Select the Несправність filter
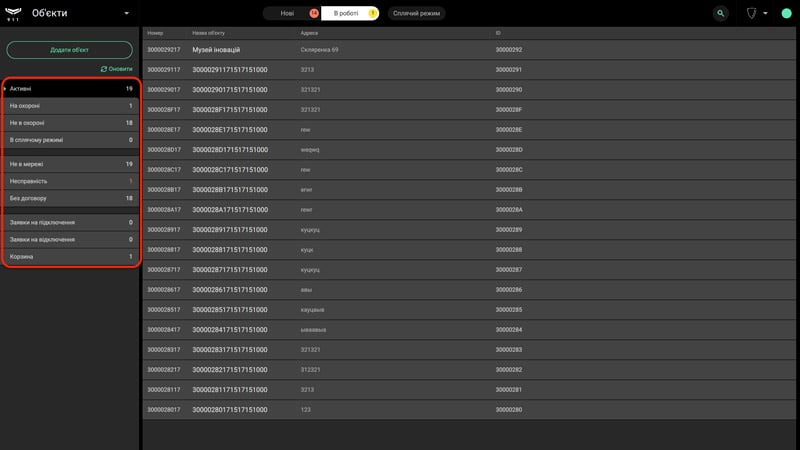Viewport: 800px width, 450px height. coord(71,181)
